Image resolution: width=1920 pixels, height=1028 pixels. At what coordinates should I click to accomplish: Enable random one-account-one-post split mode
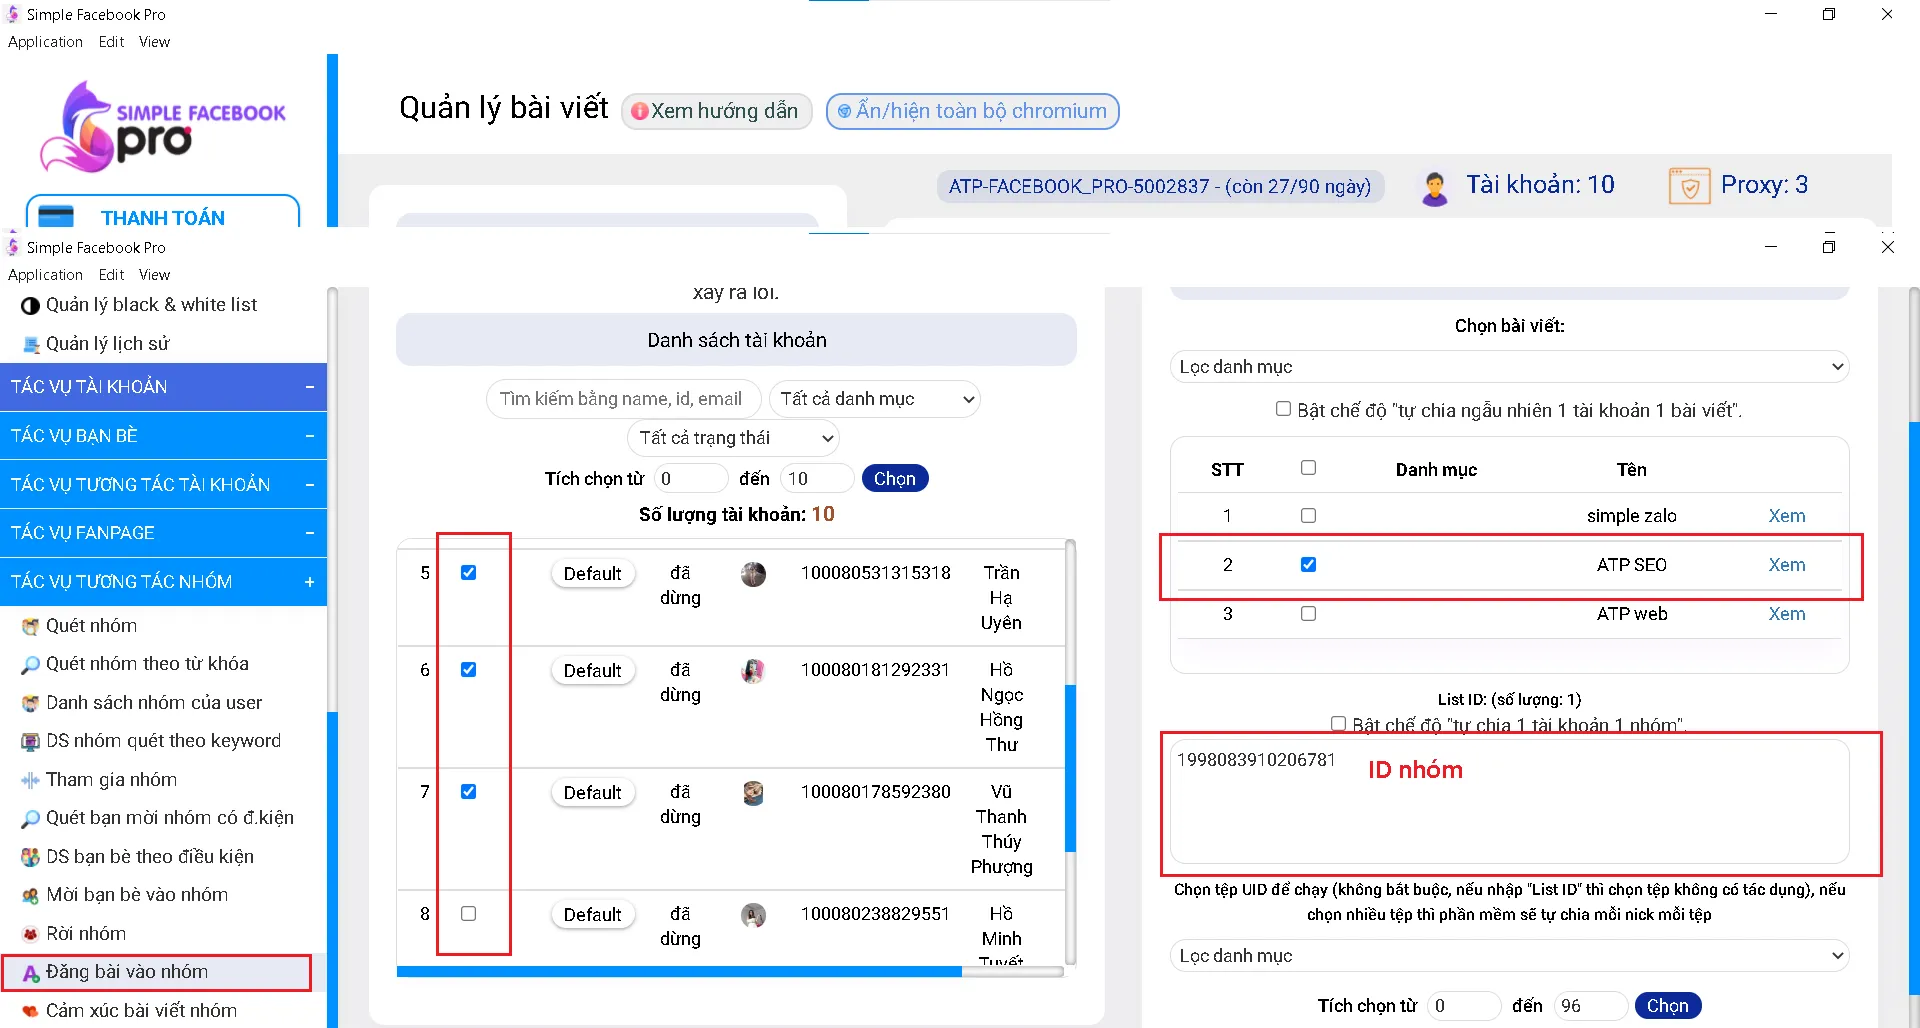(1283, 409)
